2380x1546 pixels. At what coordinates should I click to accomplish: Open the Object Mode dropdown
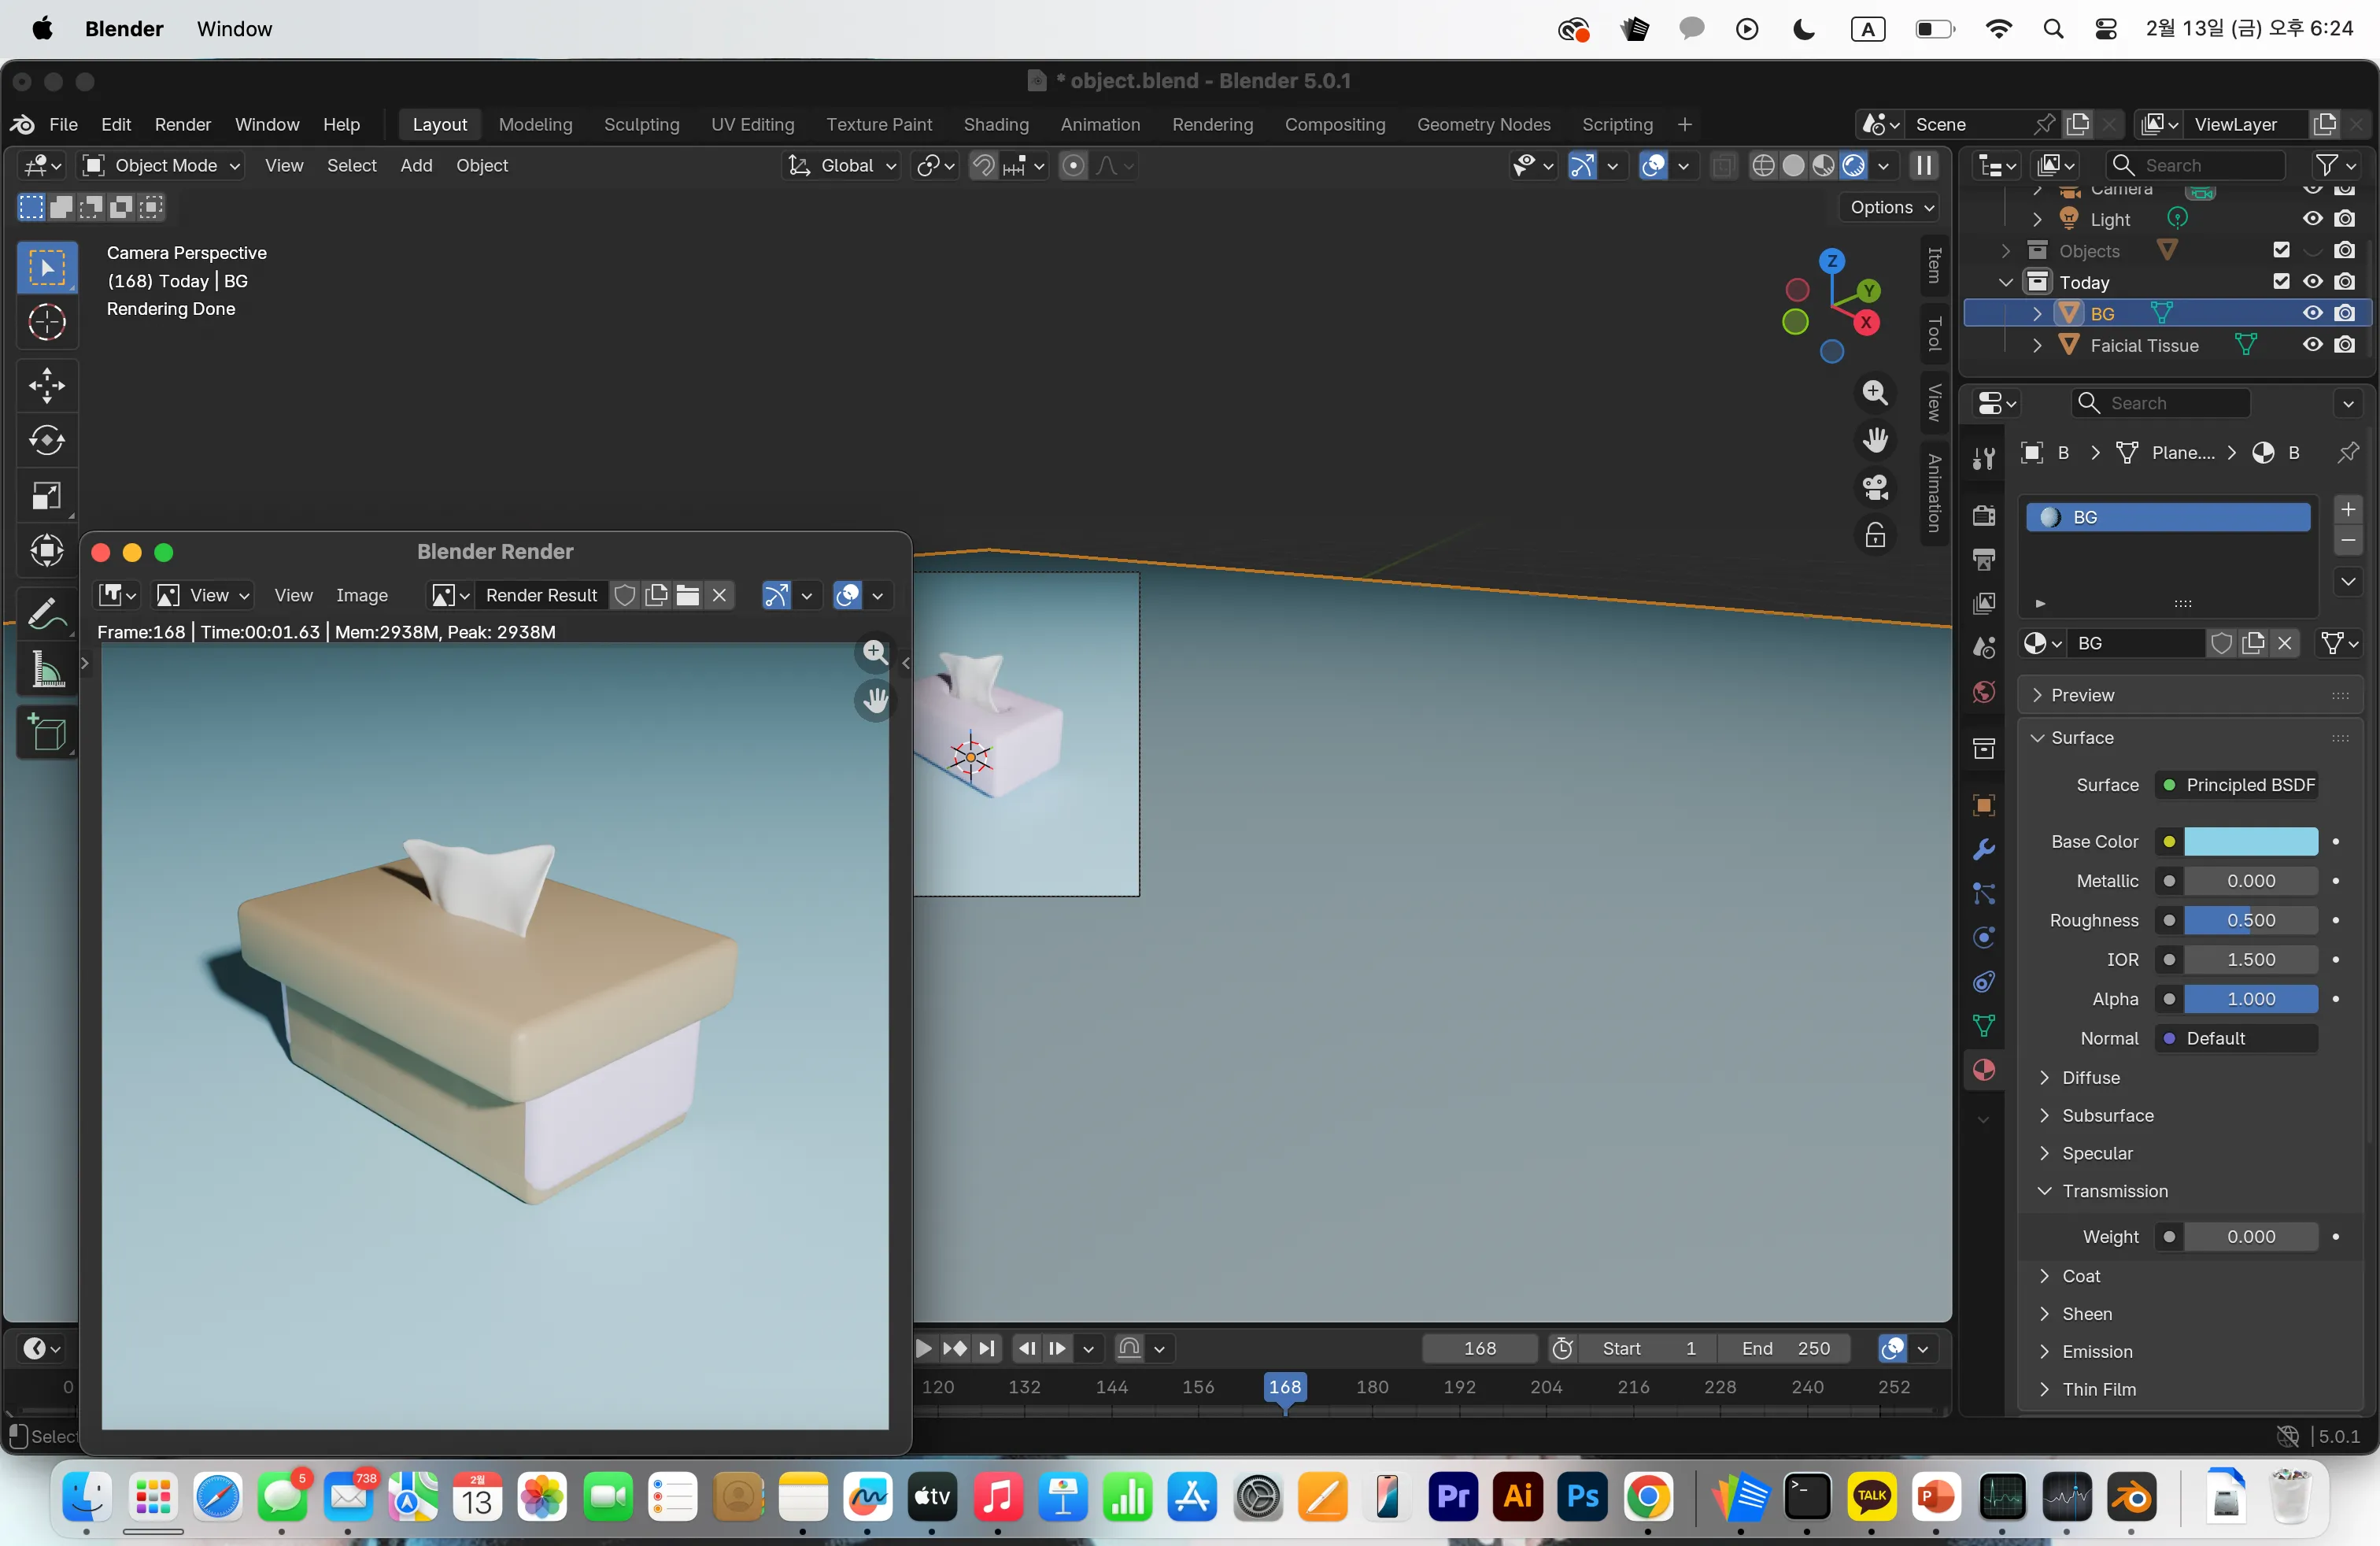163,166
